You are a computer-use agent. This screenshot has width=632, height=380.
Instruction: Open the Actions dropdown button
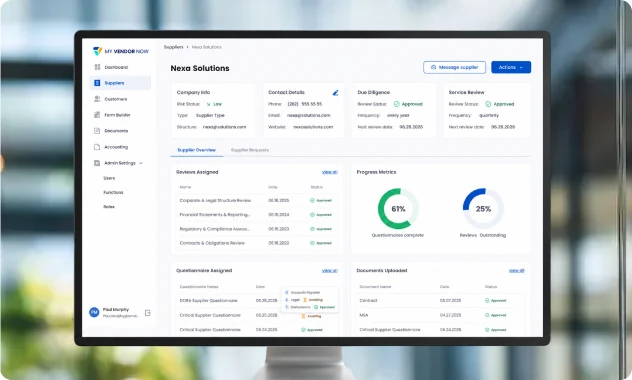pos(511,67)
